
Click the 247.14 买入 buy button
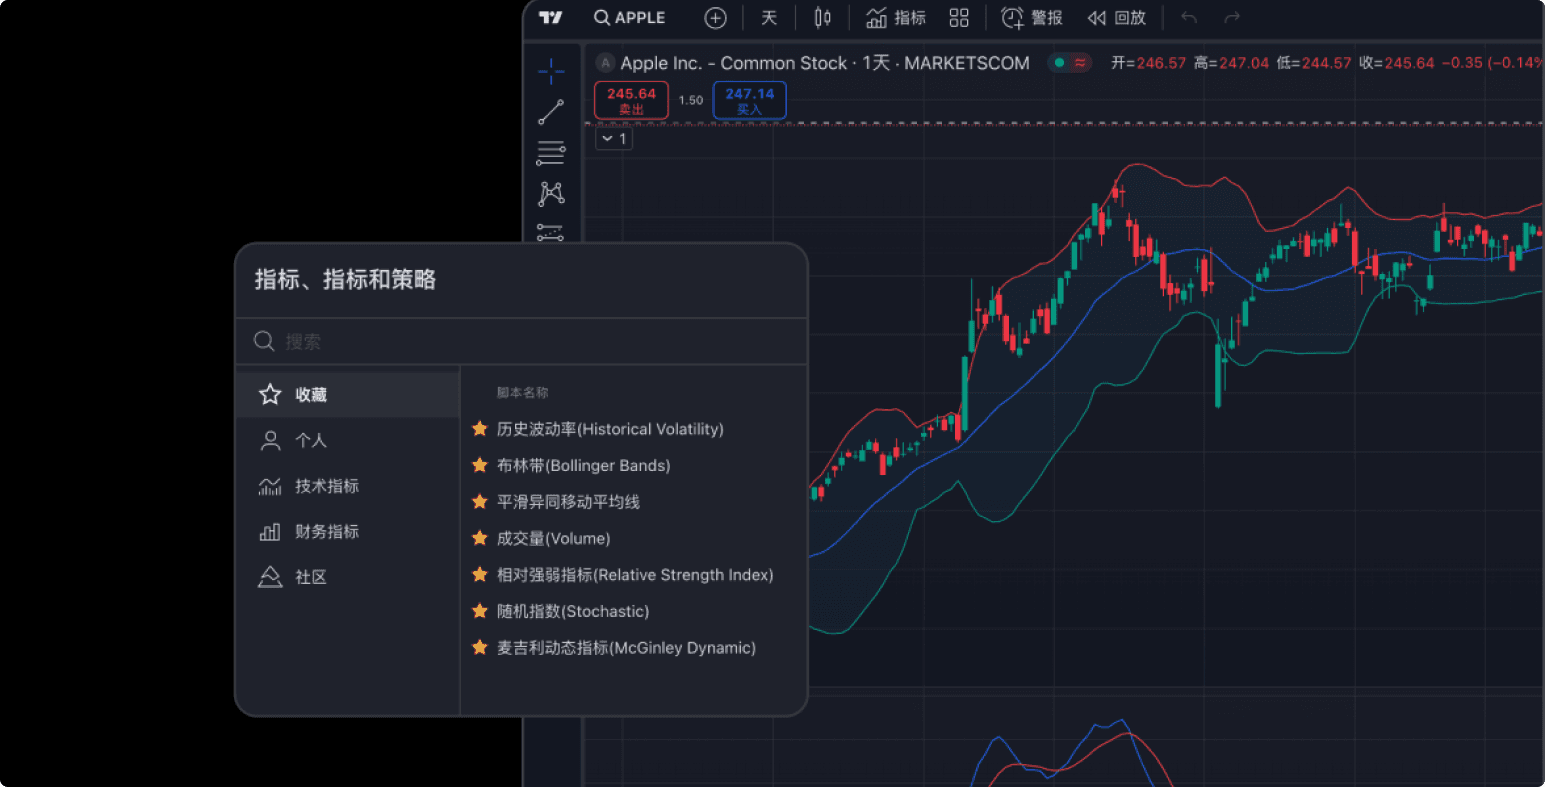coord(749,100)
